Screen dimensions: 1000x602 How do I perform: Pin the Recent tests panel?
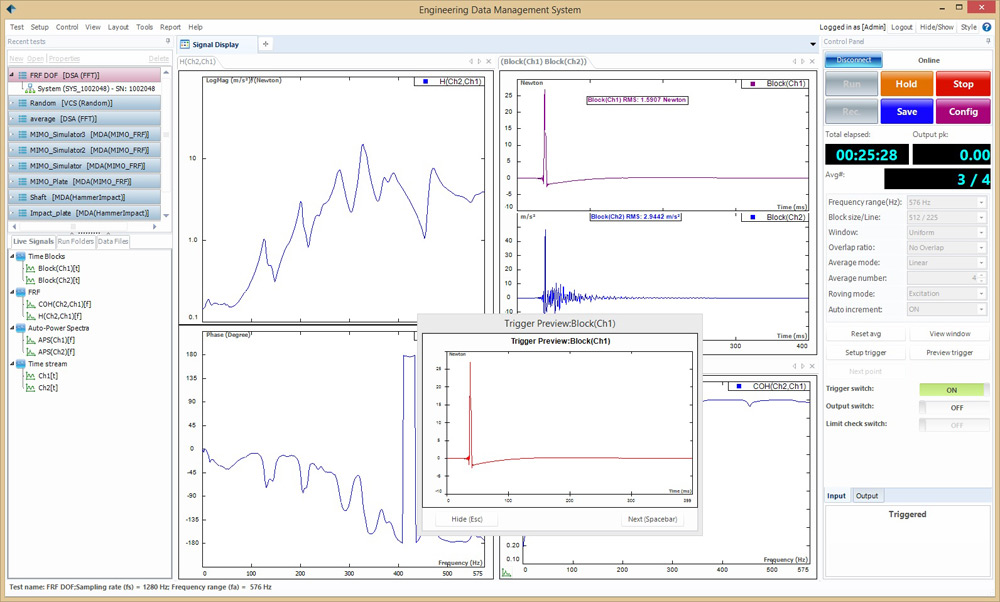coord(166,42)
